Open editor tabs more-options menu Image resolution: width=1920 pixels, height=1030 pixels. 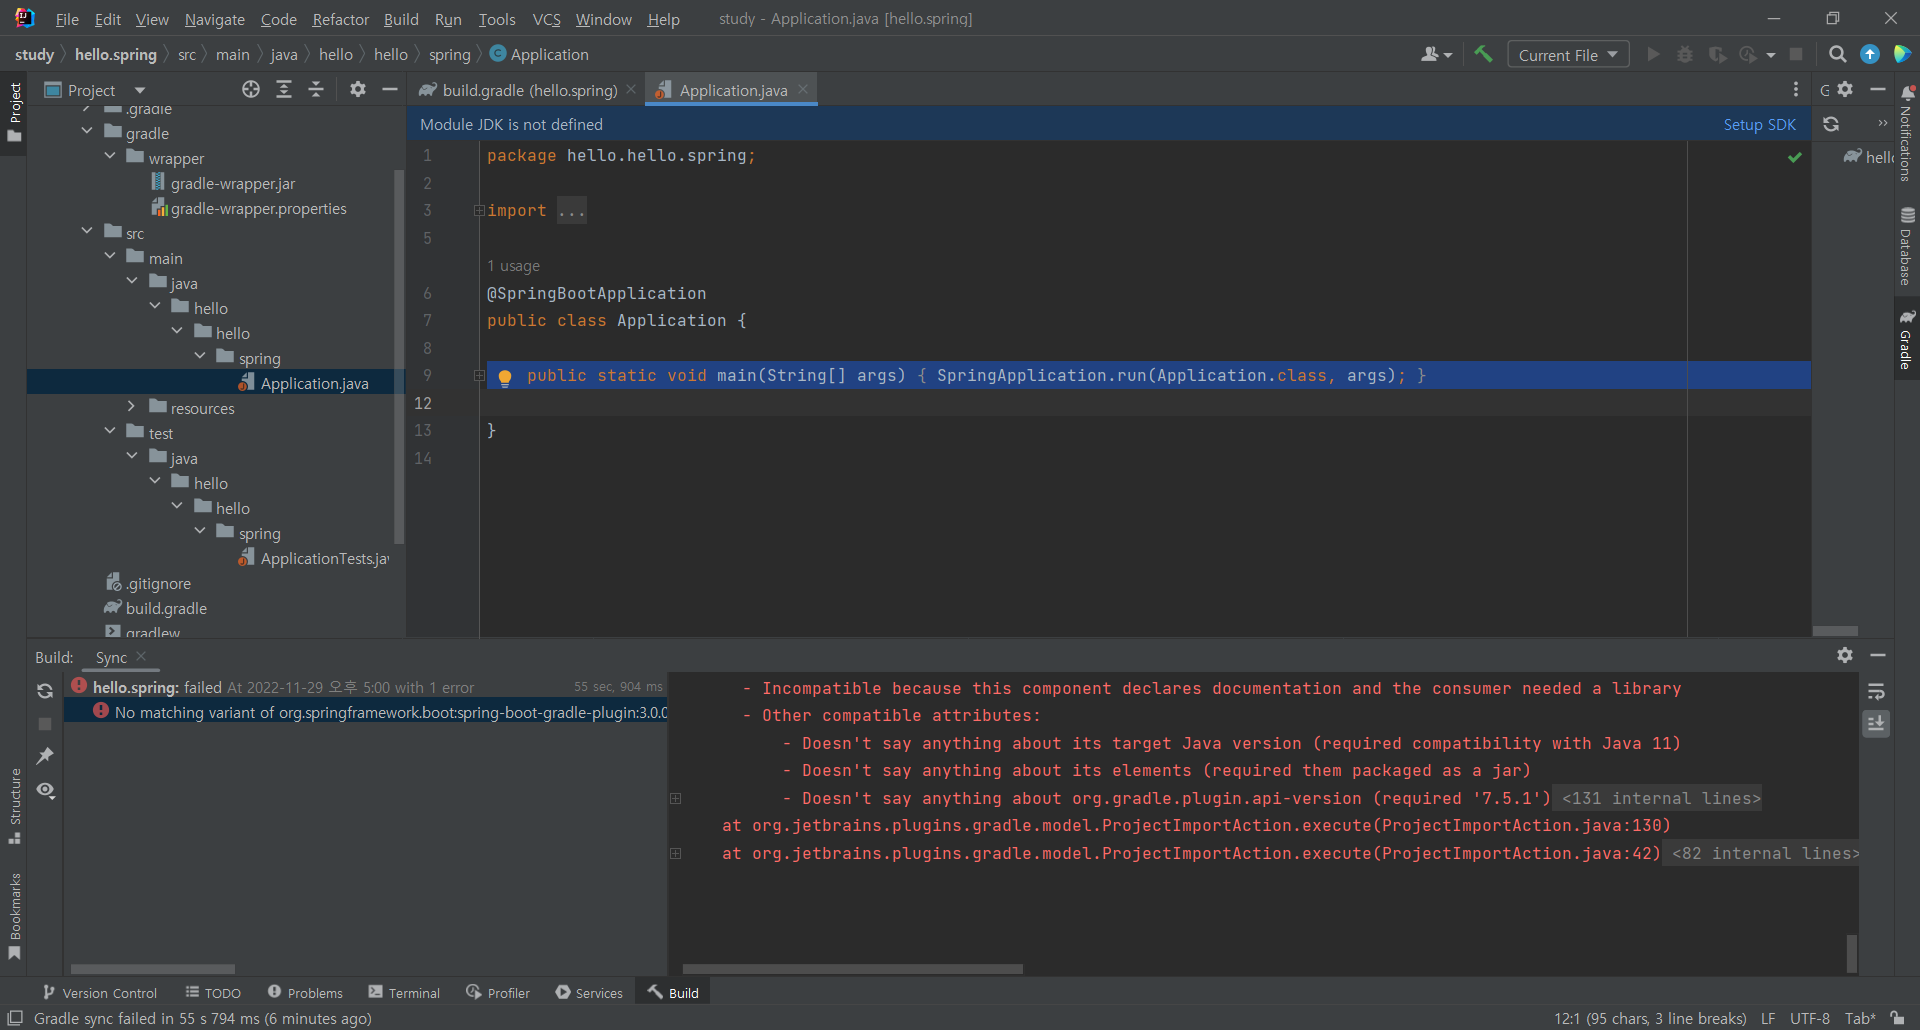coord(1796,90)
